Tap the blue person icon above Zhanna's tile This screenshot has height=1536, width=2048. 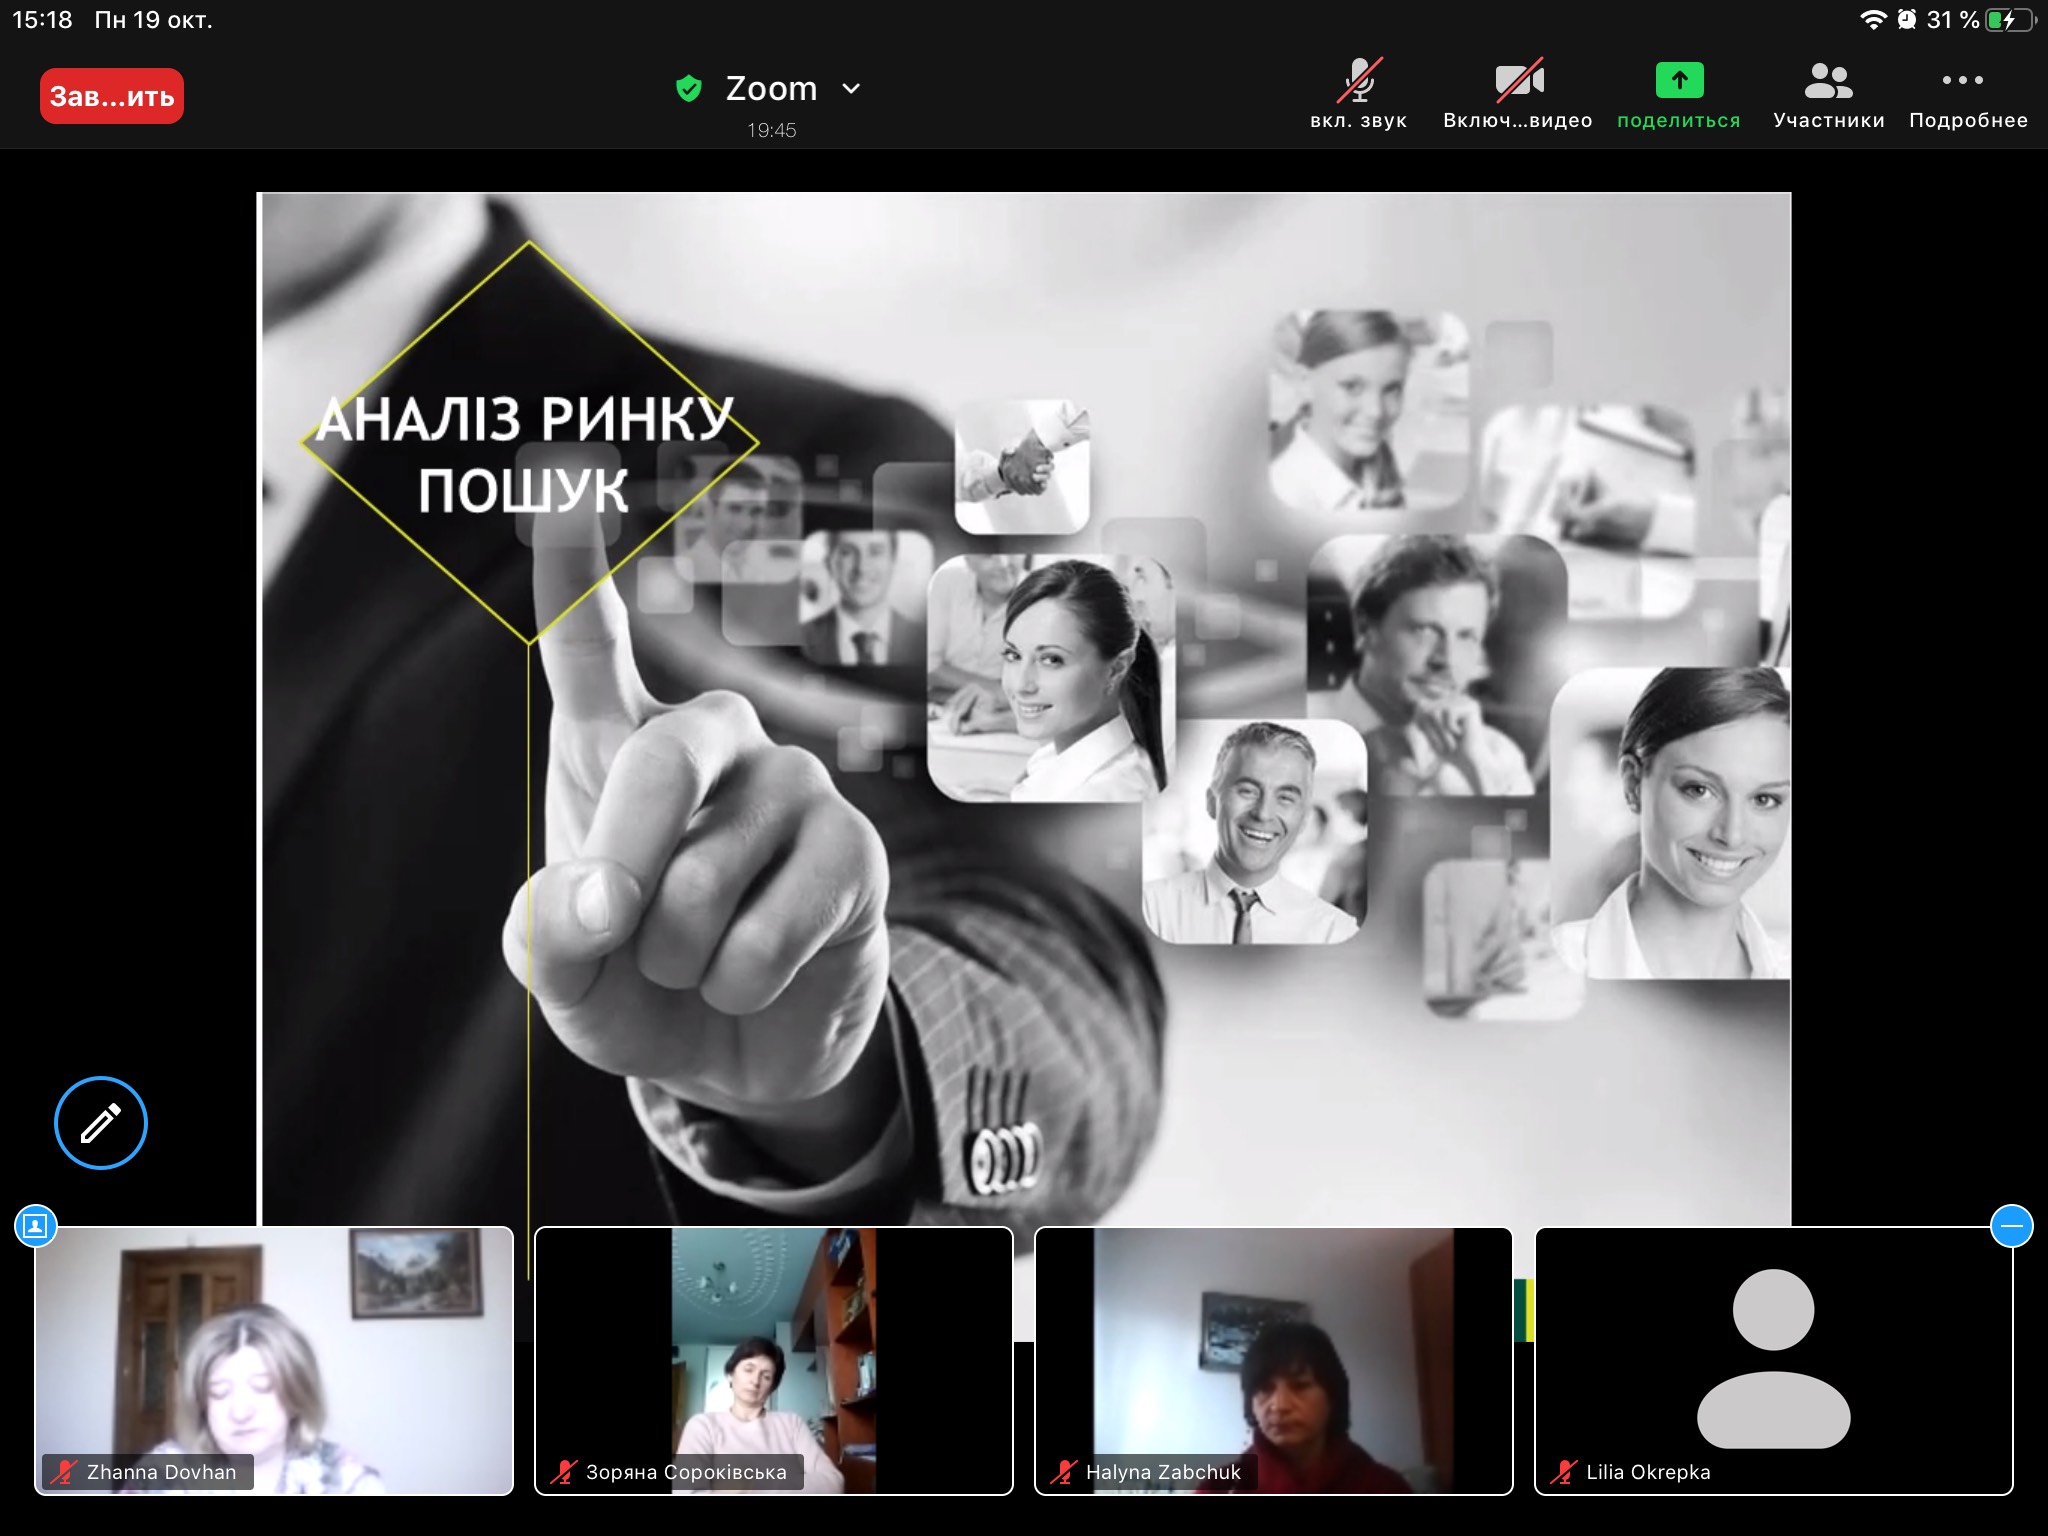click(x=36, y=1226)
